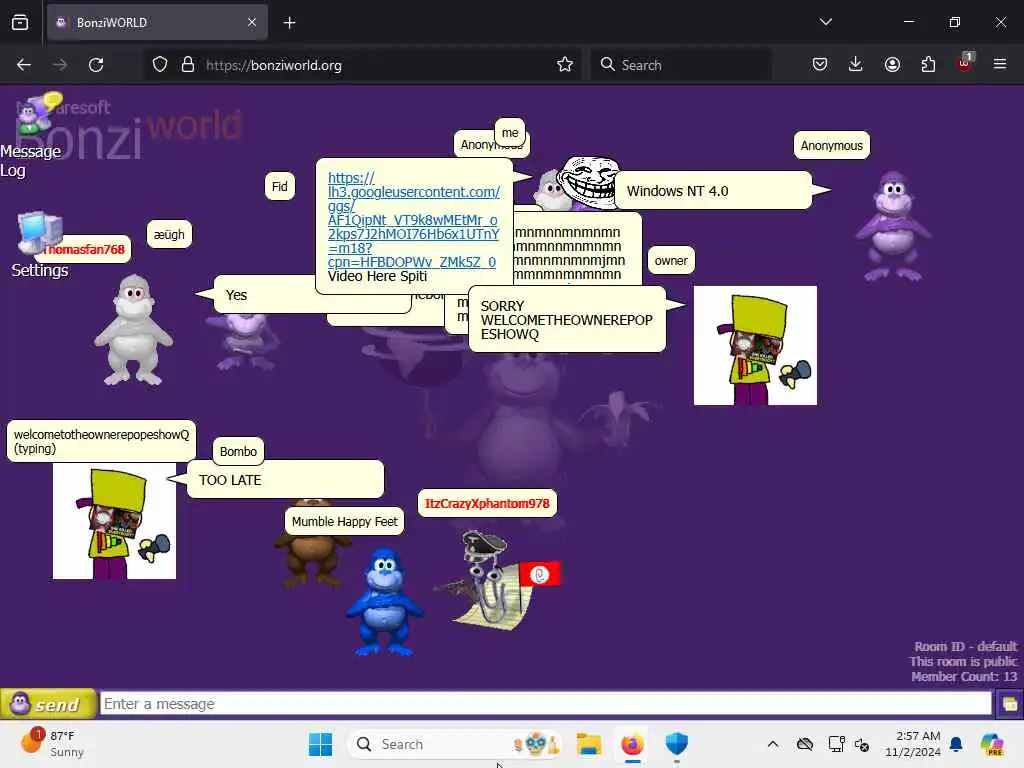This screenshot has width=1024, height=768.
Task: Bookmark this page with the star icon
Action: (x=565, y=65)
